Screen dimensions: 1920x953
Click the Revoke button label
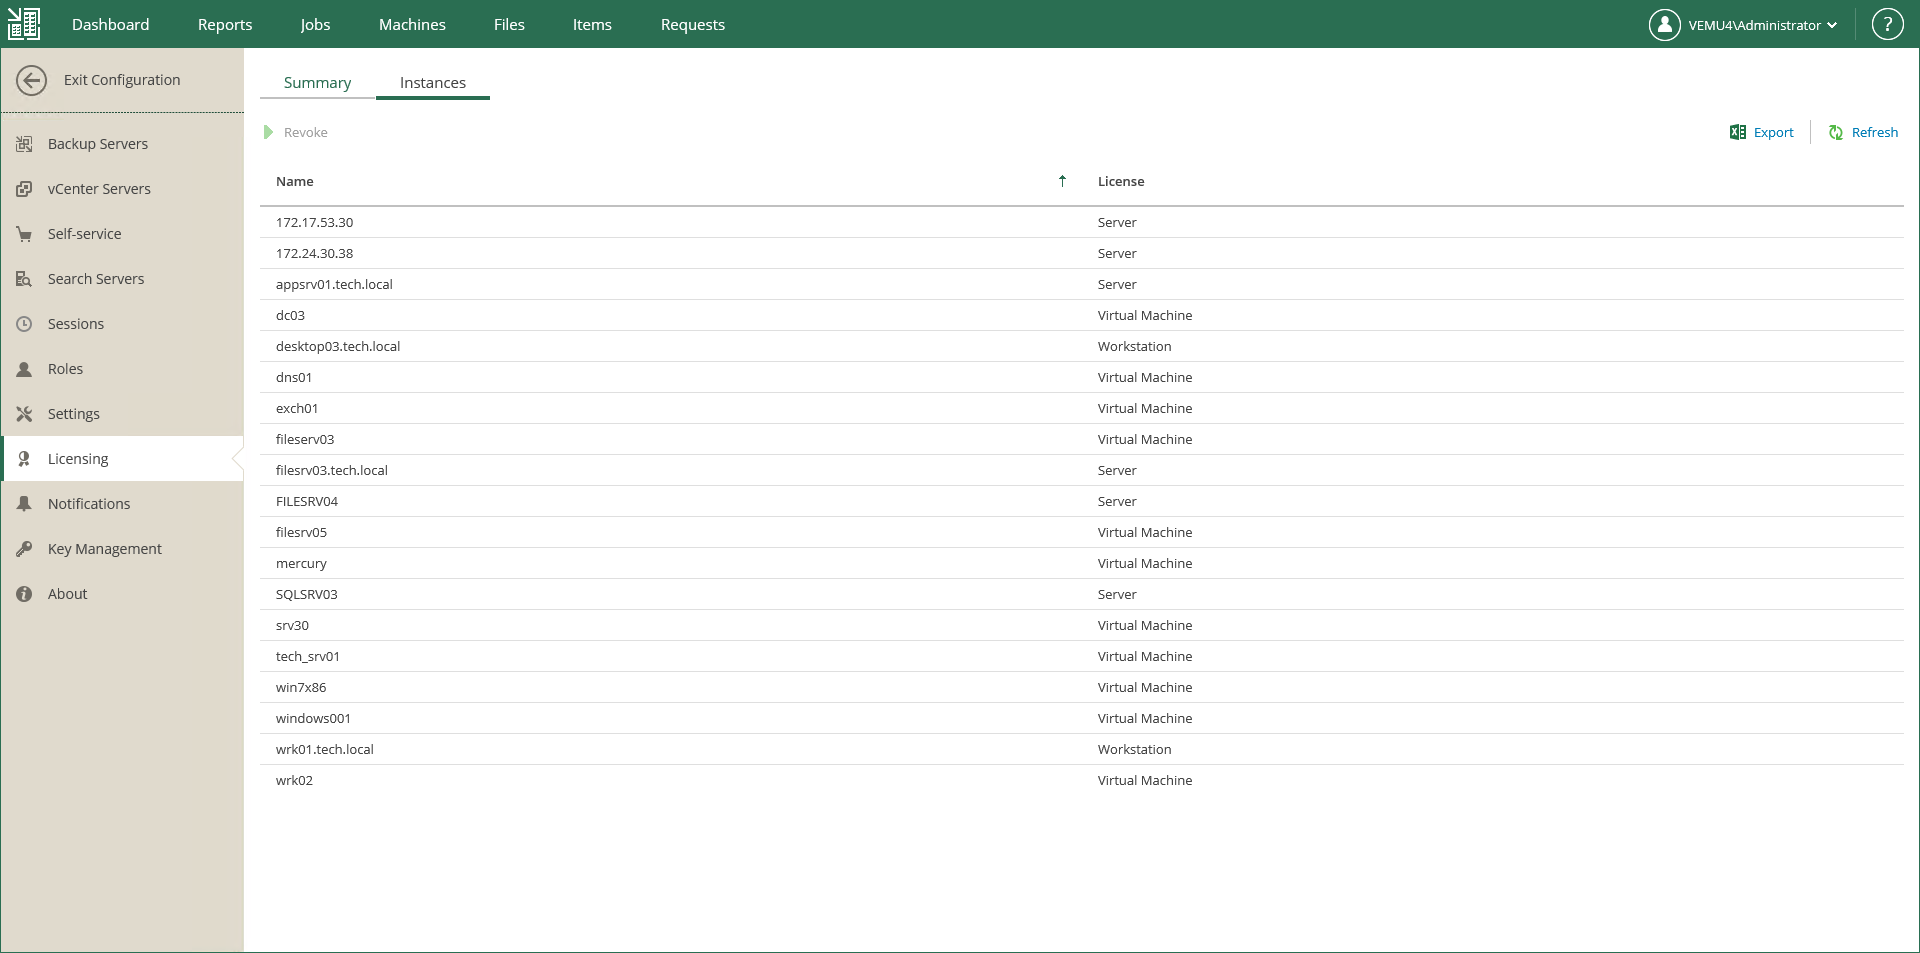(x=306, y=132)
